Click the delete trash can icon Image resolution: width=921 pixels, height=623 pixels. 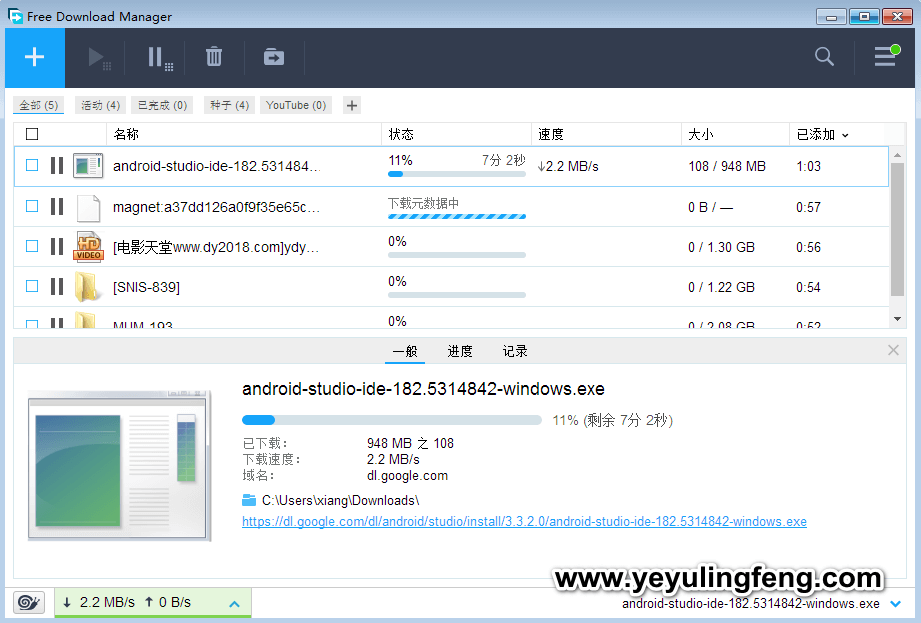coord(214,57)
